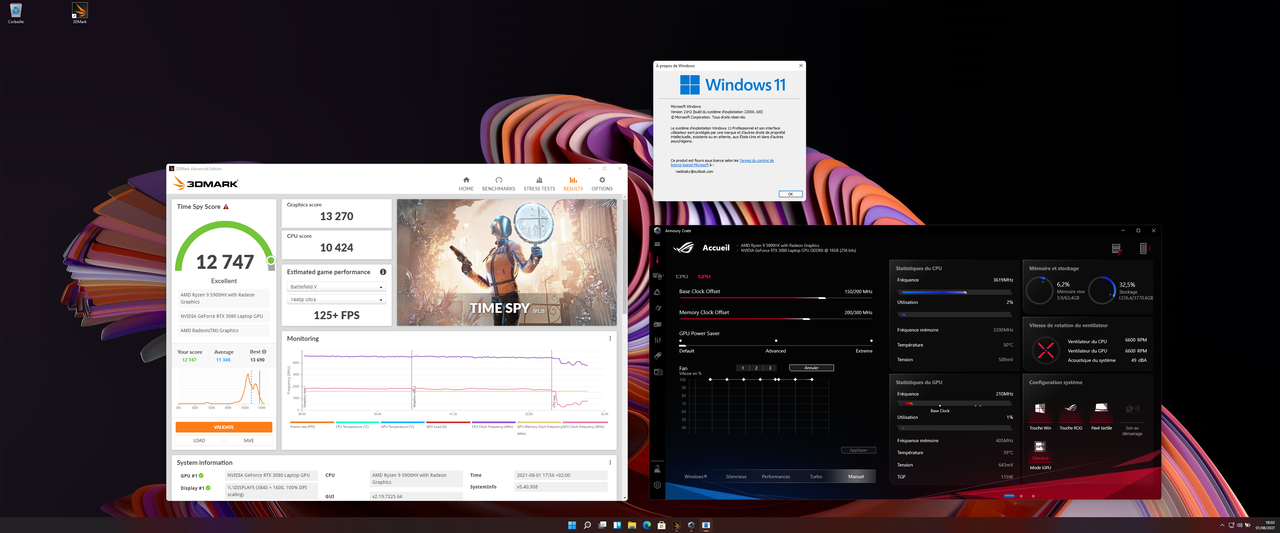Toggle the Touche ROG setting
This screenshot has height=533, width=1280.
[x=1070, y=415]
